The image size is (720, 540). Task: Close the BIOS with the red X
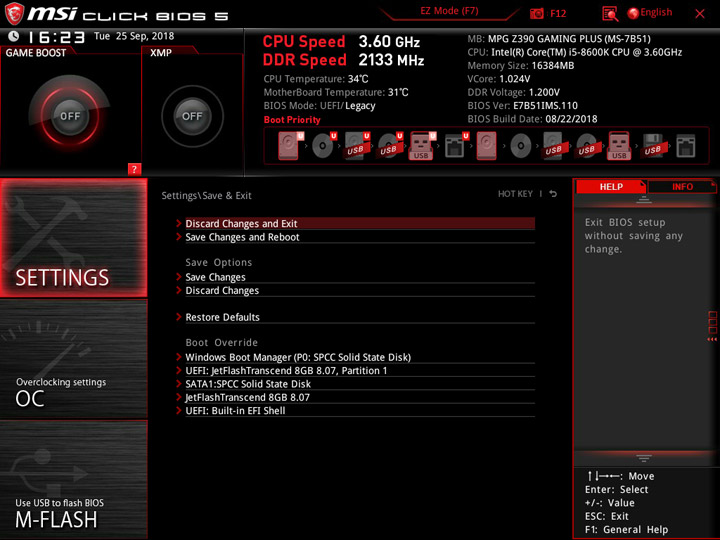click(700, 14)
